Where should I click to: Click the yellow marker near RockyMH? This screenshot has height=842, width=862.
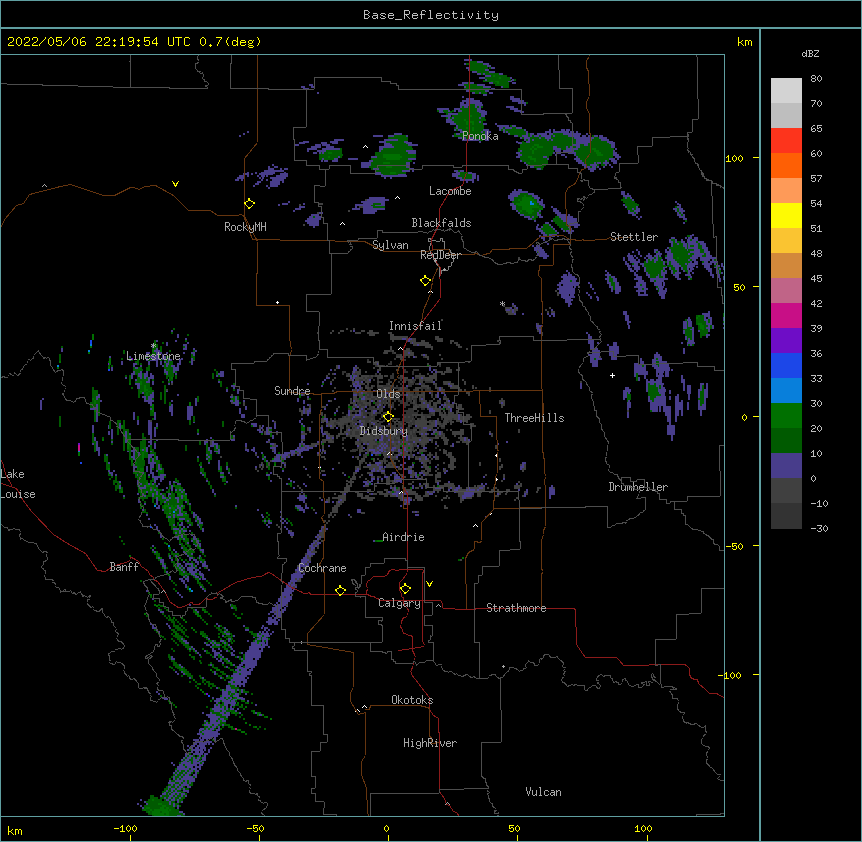coord(250,204)
